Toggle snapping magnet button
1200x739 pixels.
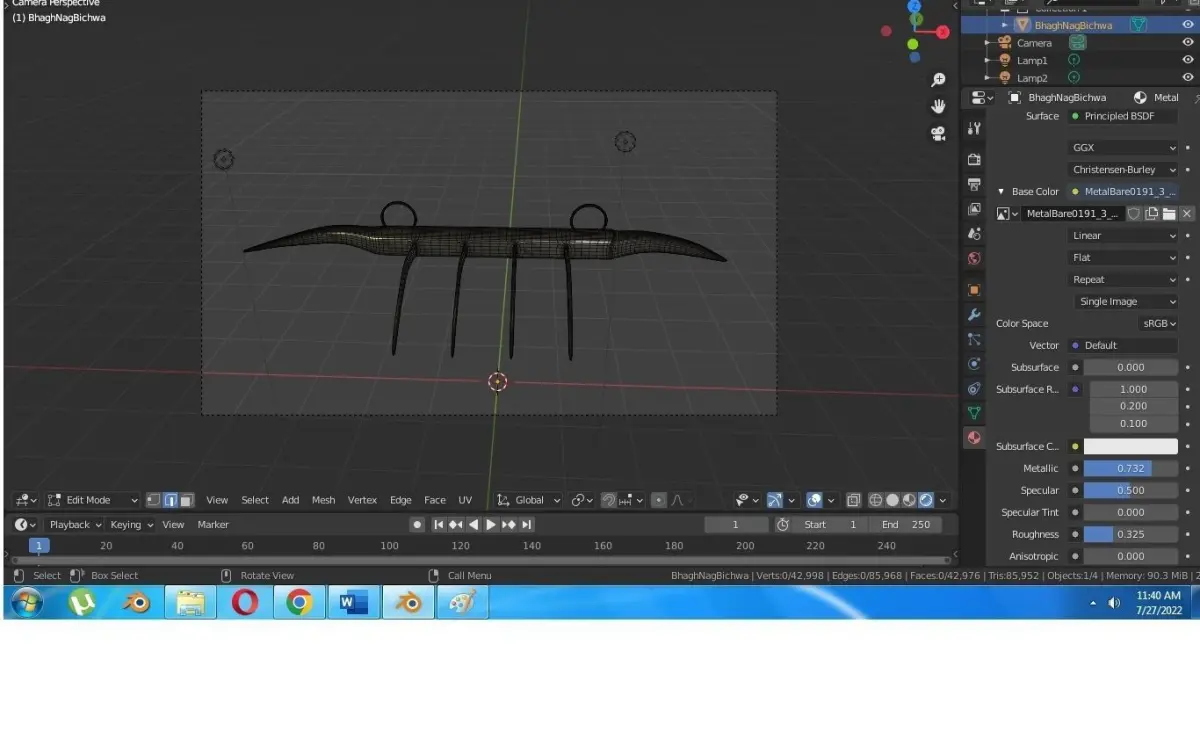tap(608, 500)
